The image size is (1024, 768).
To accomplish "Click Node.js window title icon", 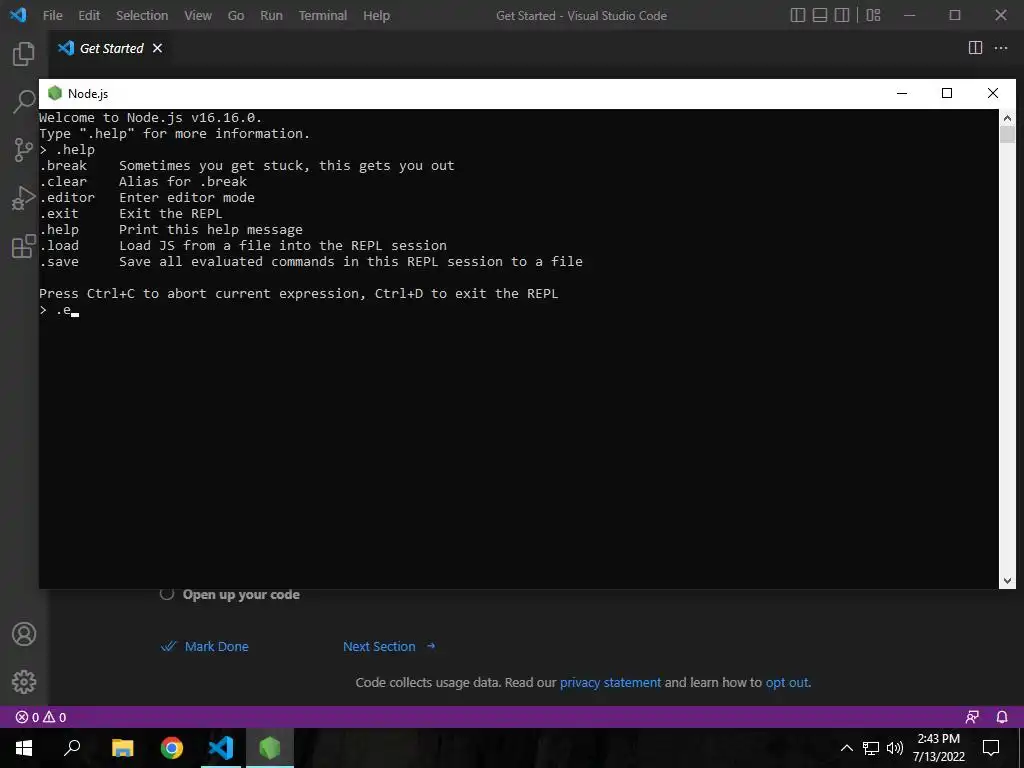I will click(55, 93).
